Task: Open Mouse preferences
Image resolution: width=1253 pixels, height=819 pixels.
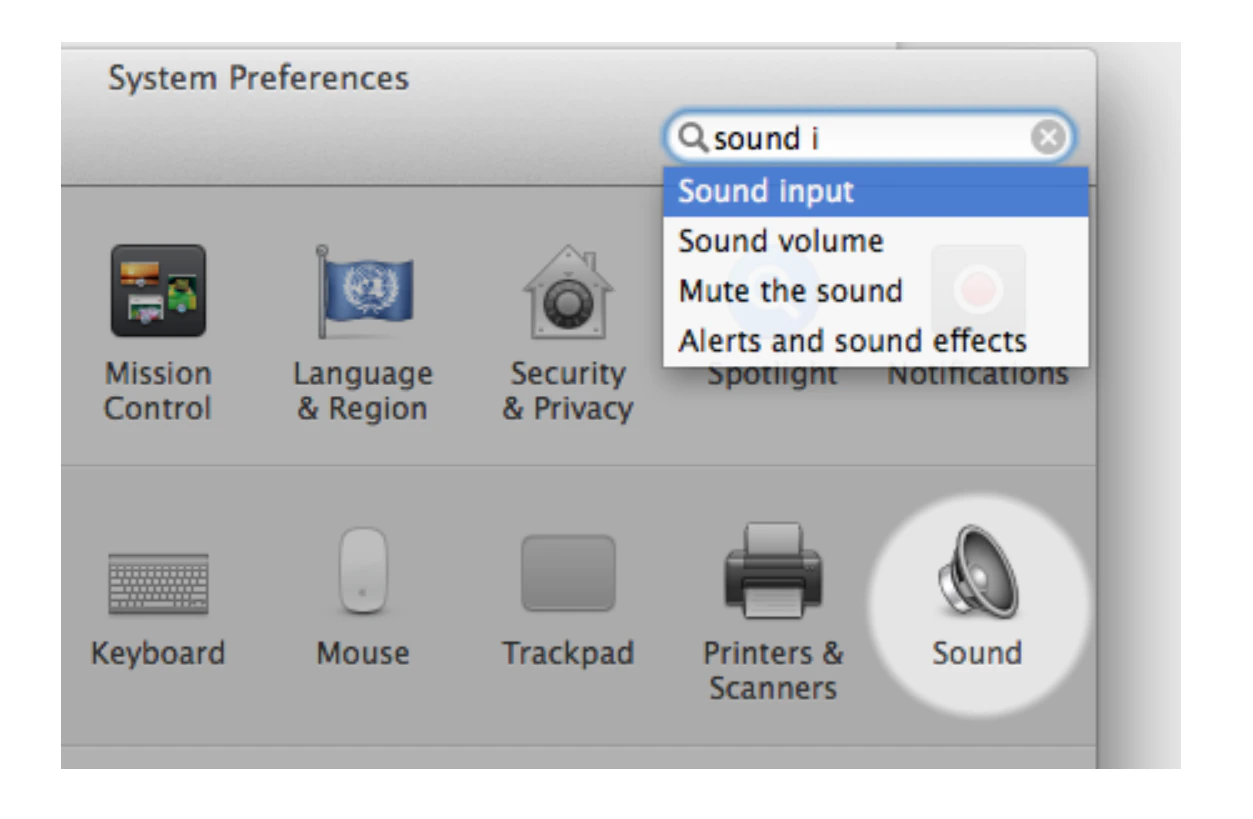Action: [x=364, y=570]
